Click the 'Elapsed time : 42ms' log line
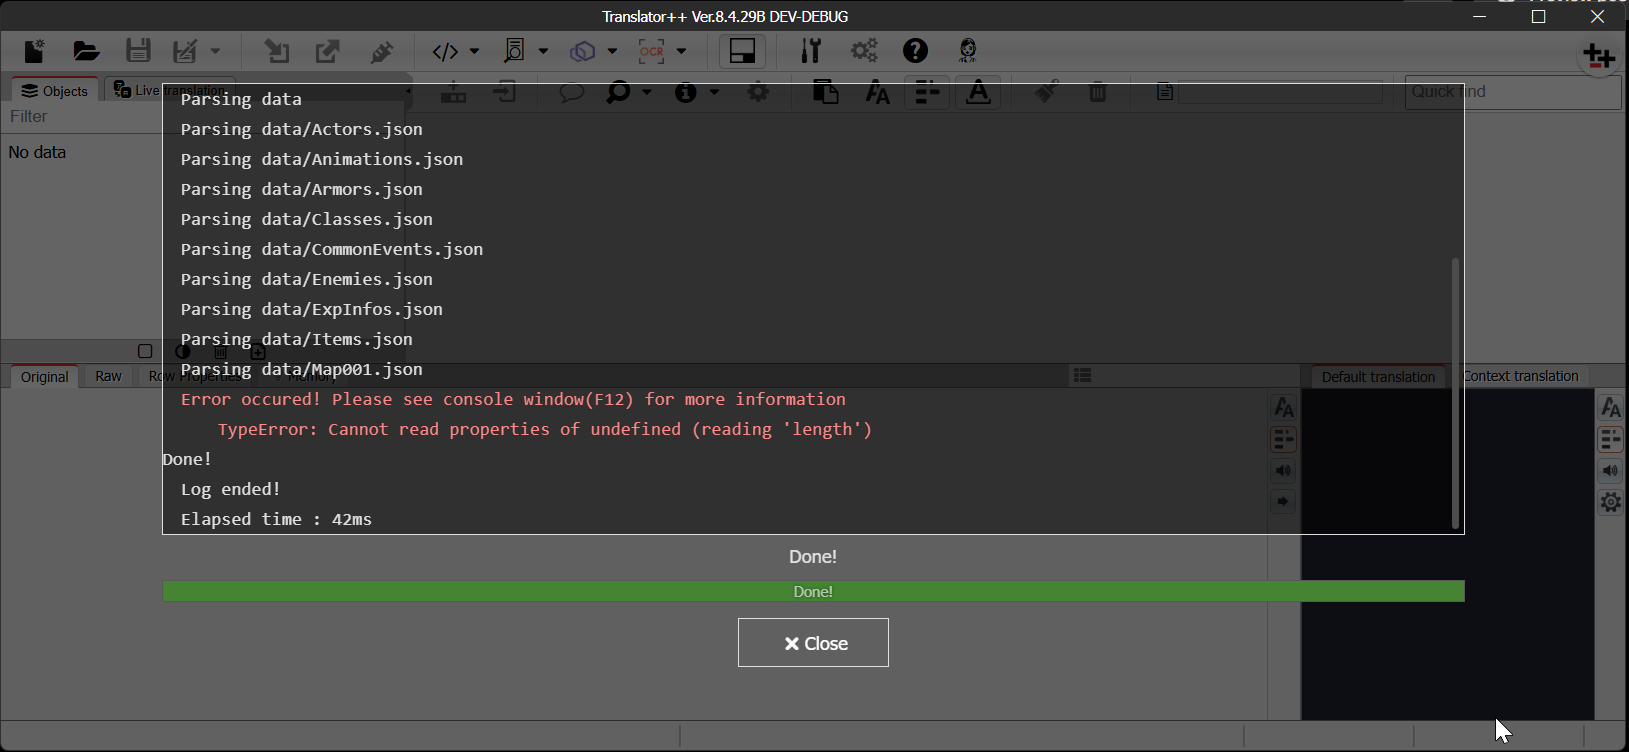Image resolution: width=1629 pixels, height=752 pixels. (x=276, y=520)
